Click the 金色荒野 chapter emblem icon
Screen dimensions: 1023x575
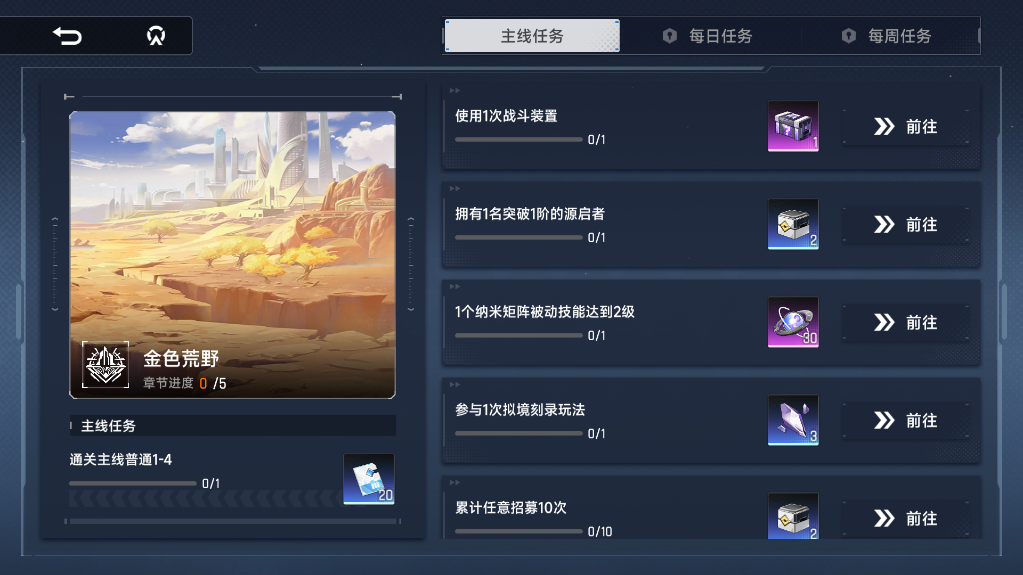point(106,365)
